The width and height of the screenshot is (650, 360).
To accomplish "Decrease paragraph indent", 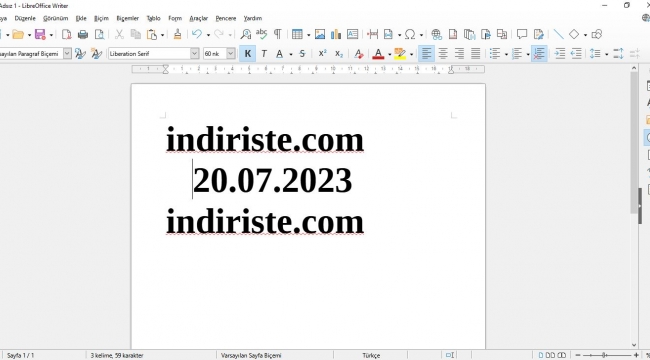I will pyautogui.click(x=576, y=54).
